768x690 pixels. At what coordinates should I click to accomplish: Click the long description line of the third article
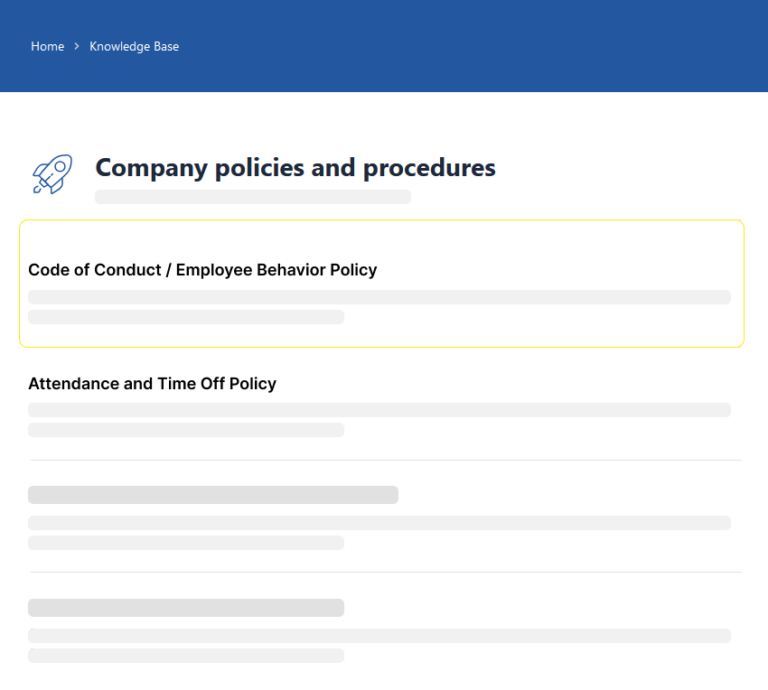(379, 523)
